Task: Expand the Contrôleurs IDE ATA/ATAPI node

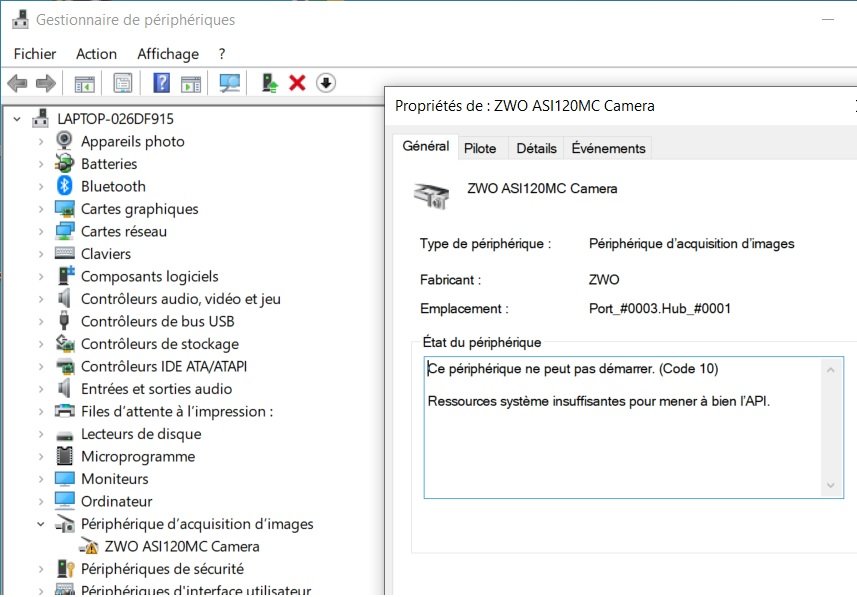Action: pos(40,366)
